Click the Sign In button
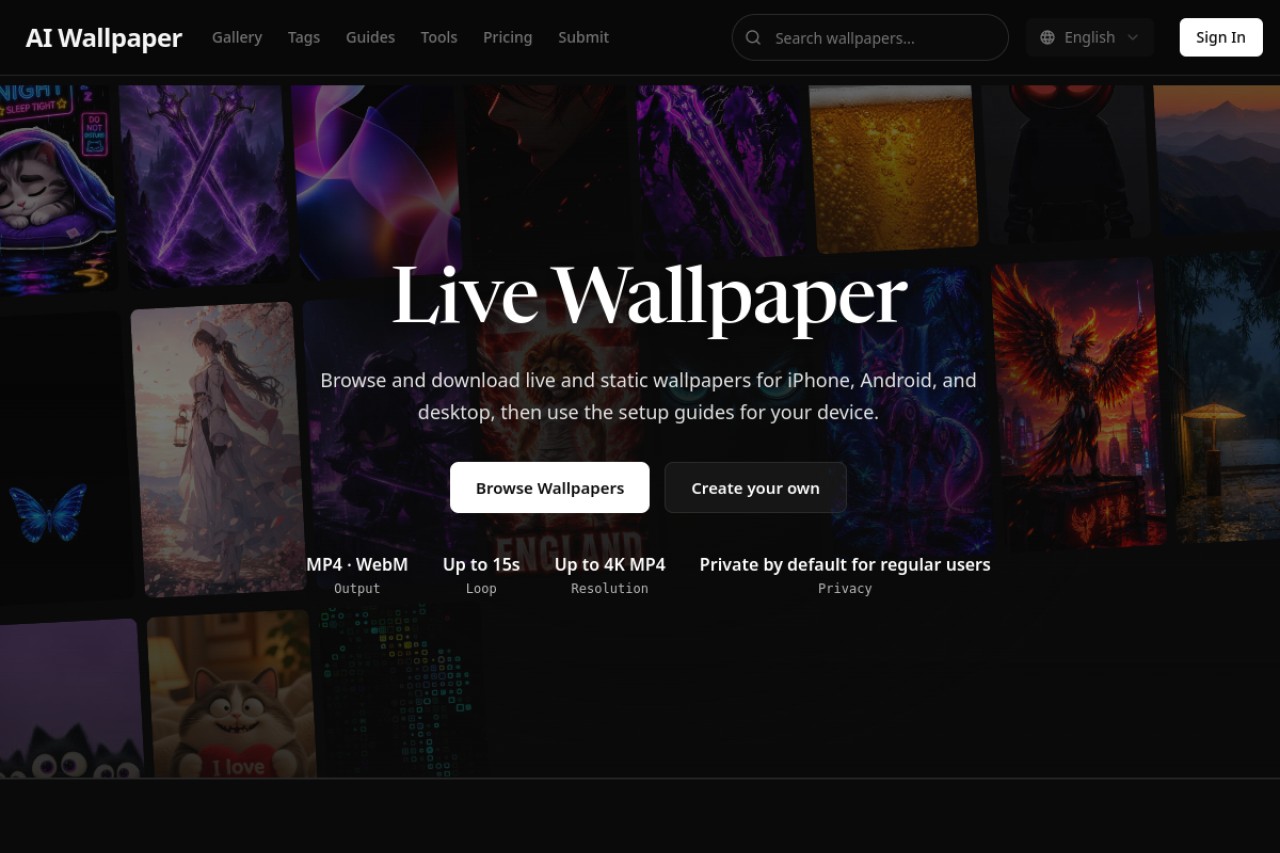The height and width of the screenshot is (853, 1280). tap(1221, 37)
